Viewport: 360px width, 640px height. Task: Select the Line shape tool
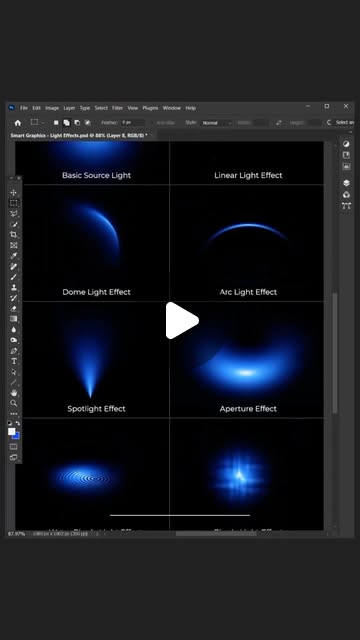tap(14, 382)
